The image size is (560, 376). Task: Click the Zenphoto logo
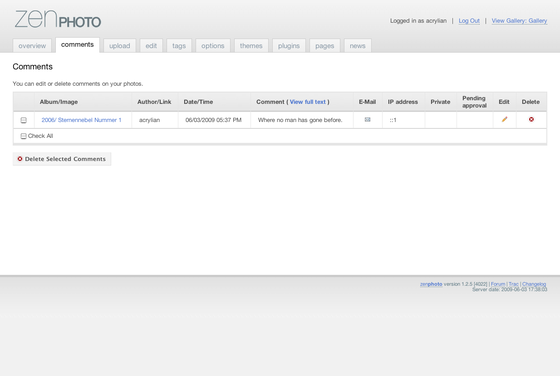pyautogui.click(x=58, y=19)
